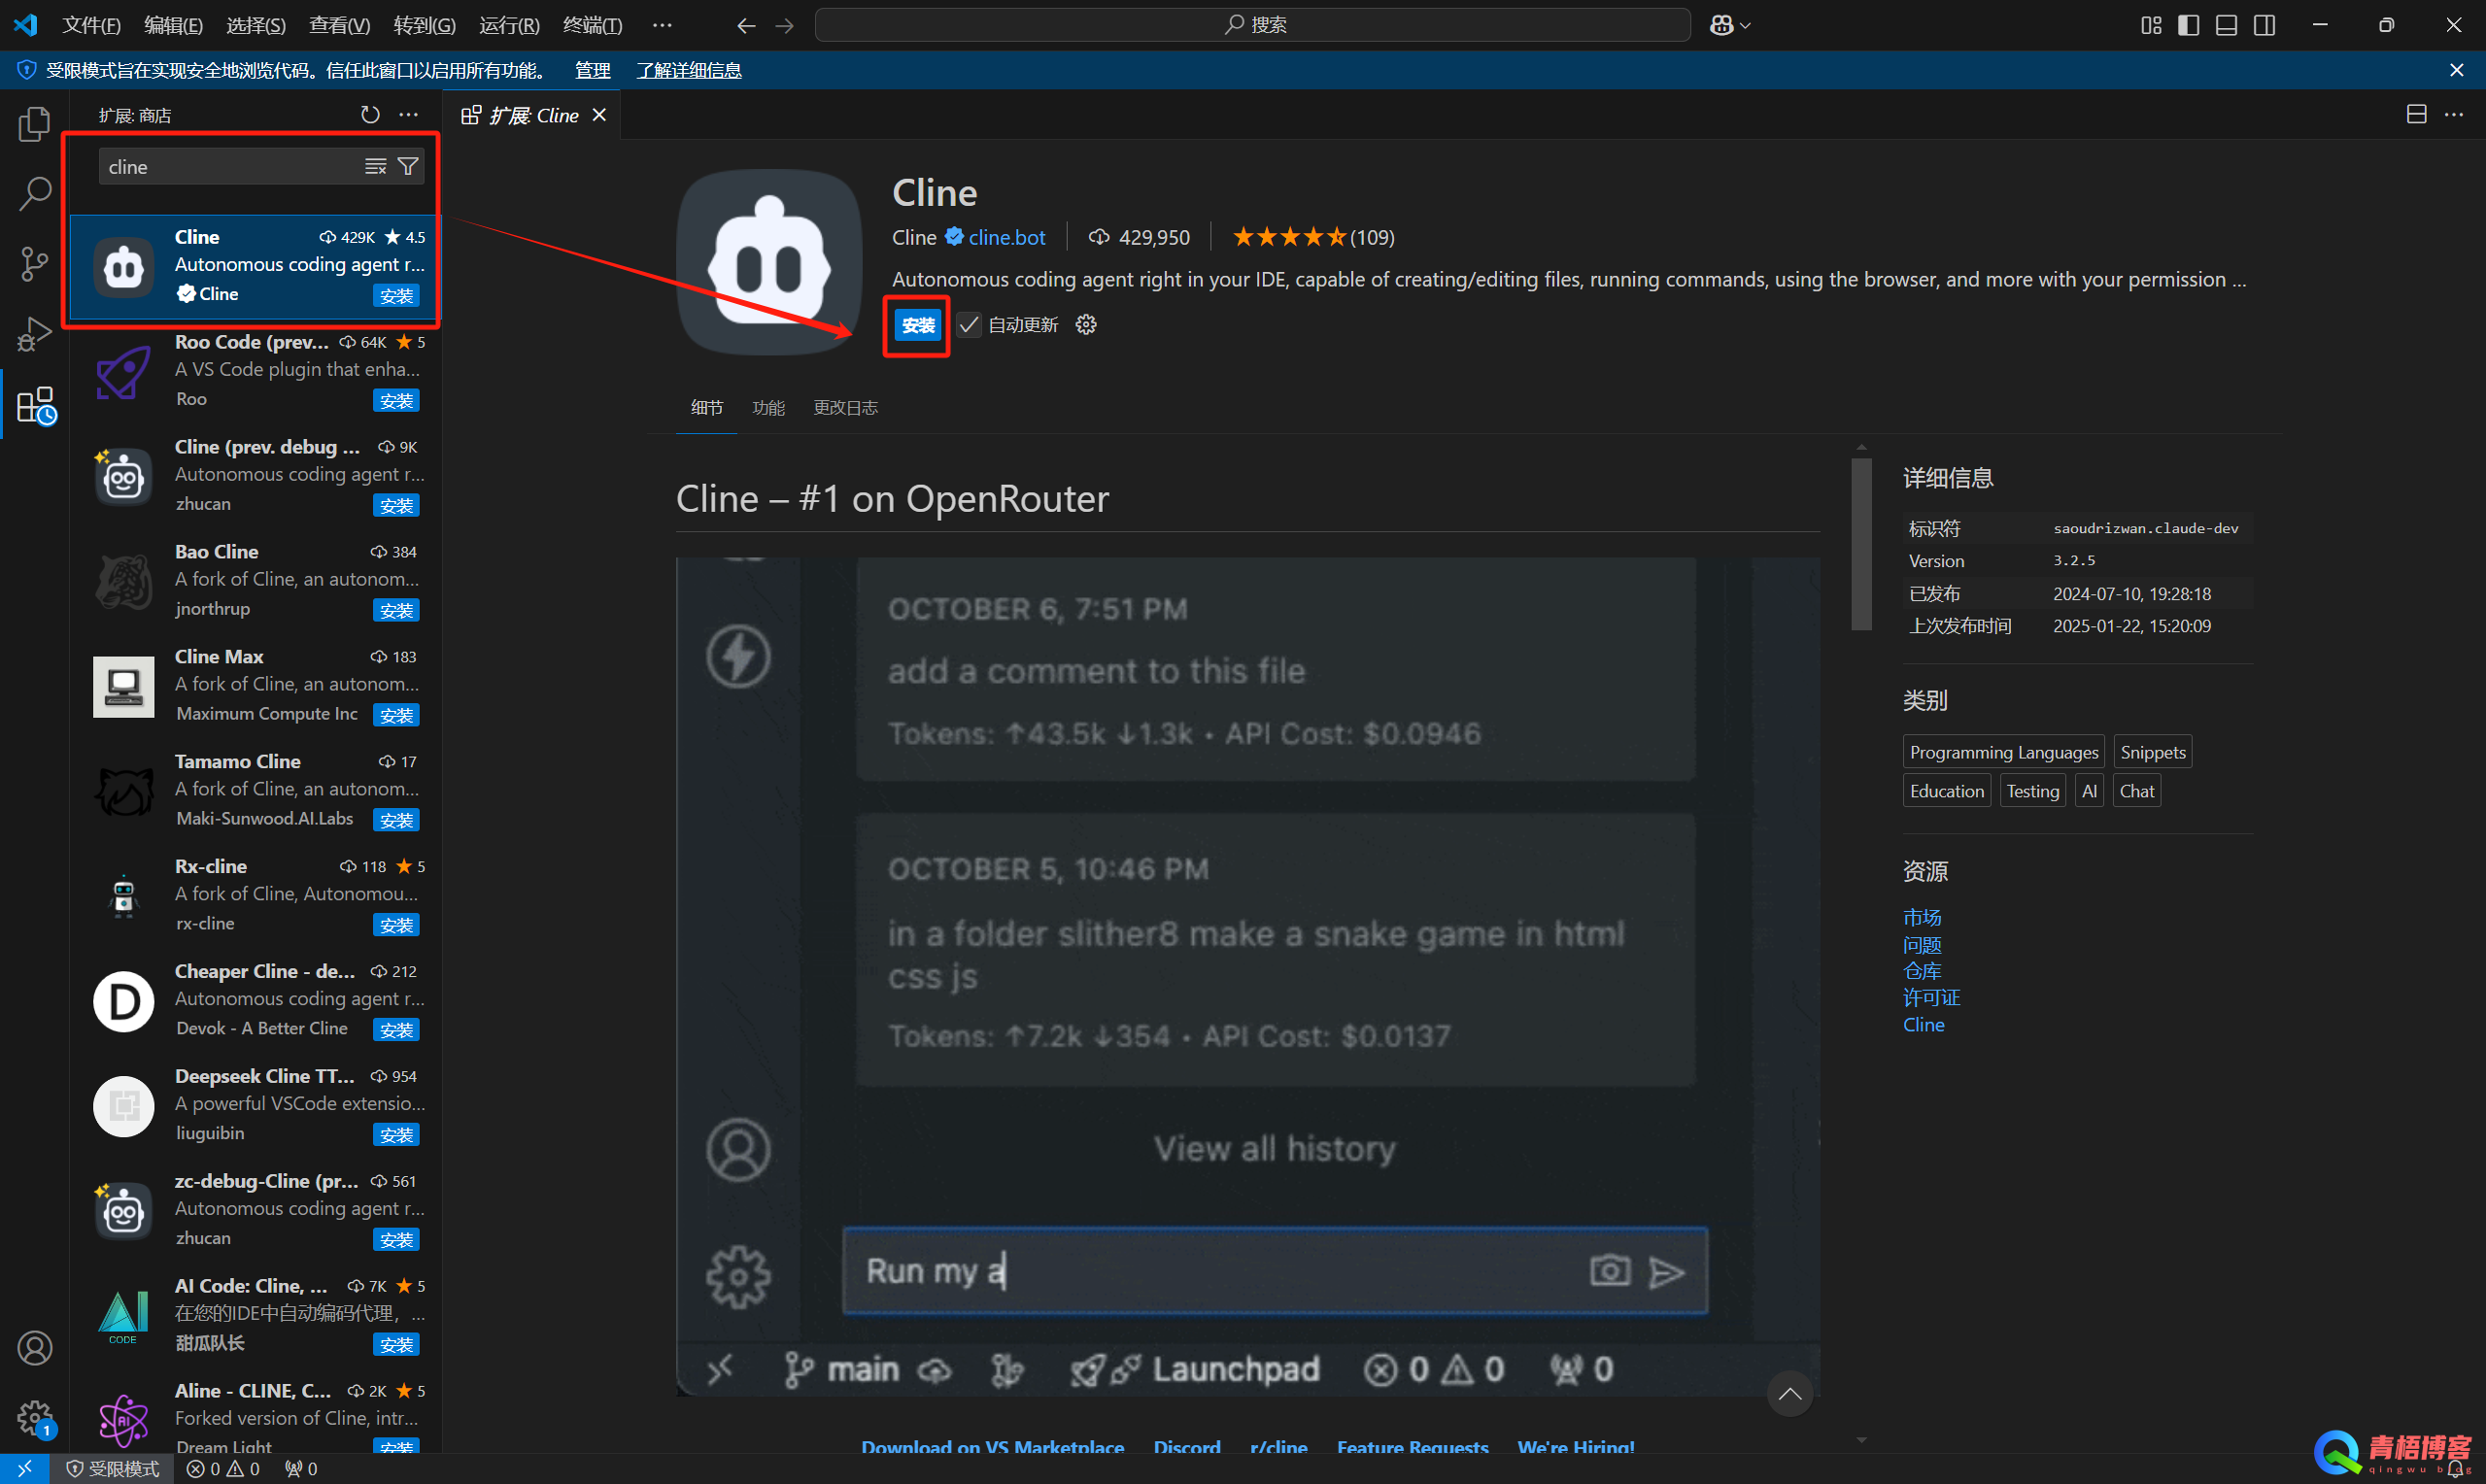Switch to the 细节 tab

pyautogui.click(x=707, y=408)
